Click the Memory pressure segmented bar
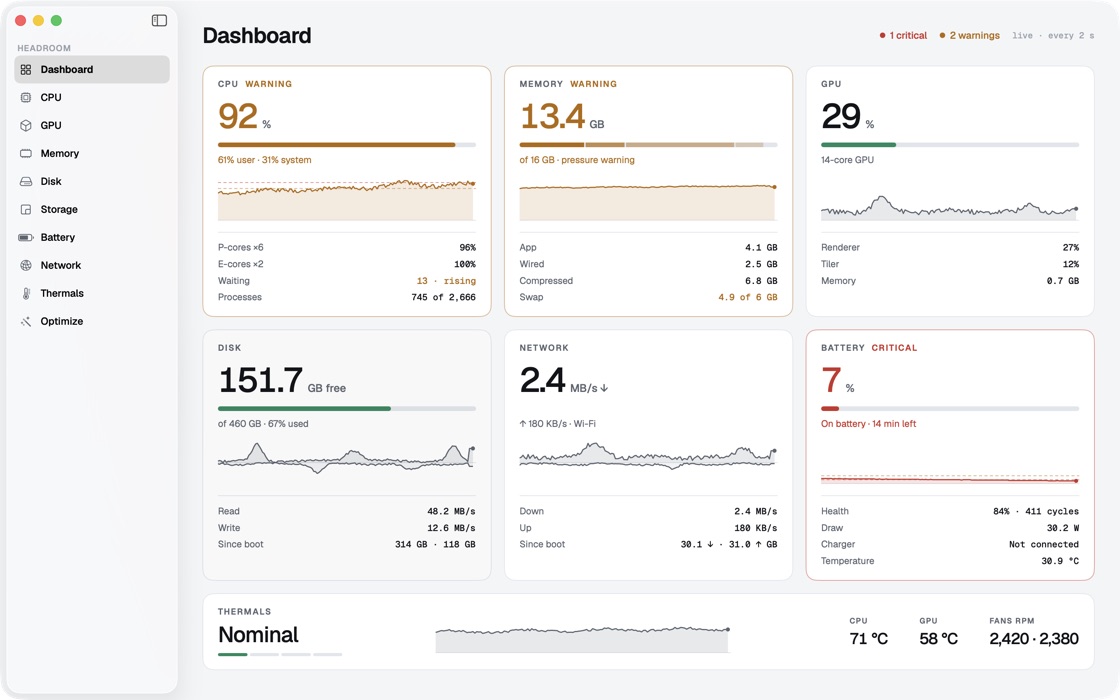Viewport: 1120px width, 700px height. pyautogui.click(x=649, y=145)
